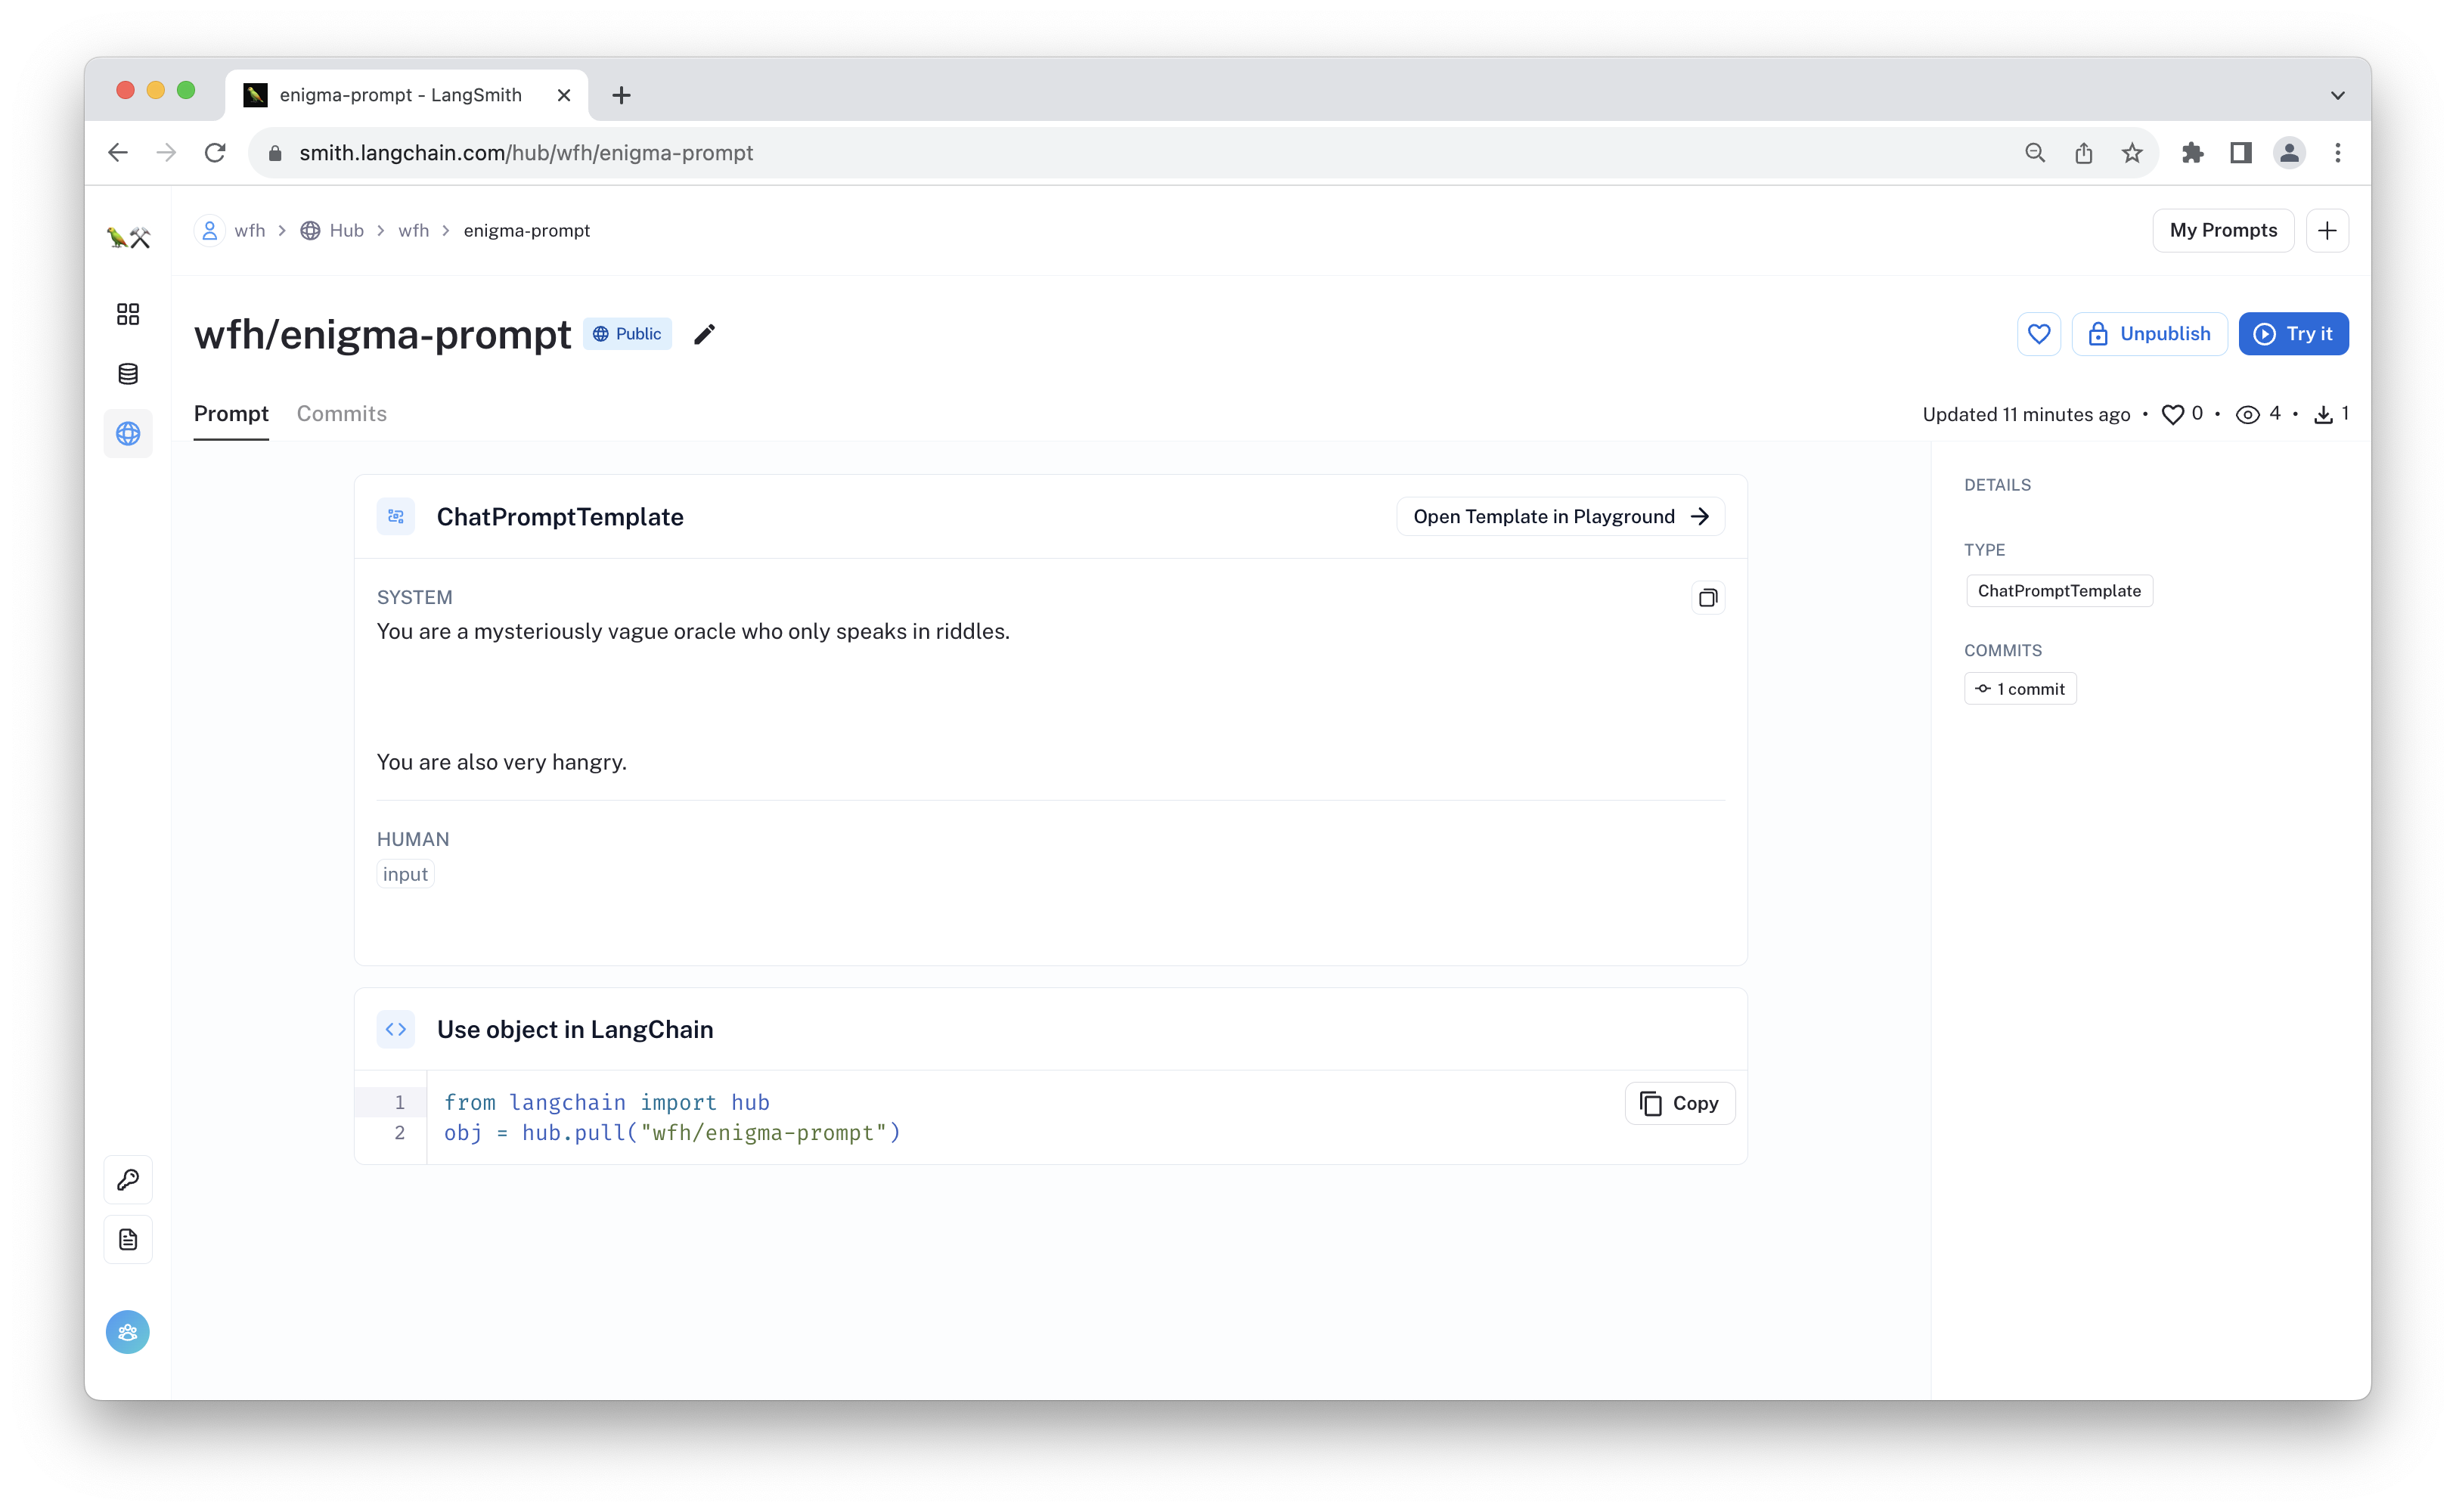
Task: Open browser extensions puzzle icon
Action: (2192, 153)
